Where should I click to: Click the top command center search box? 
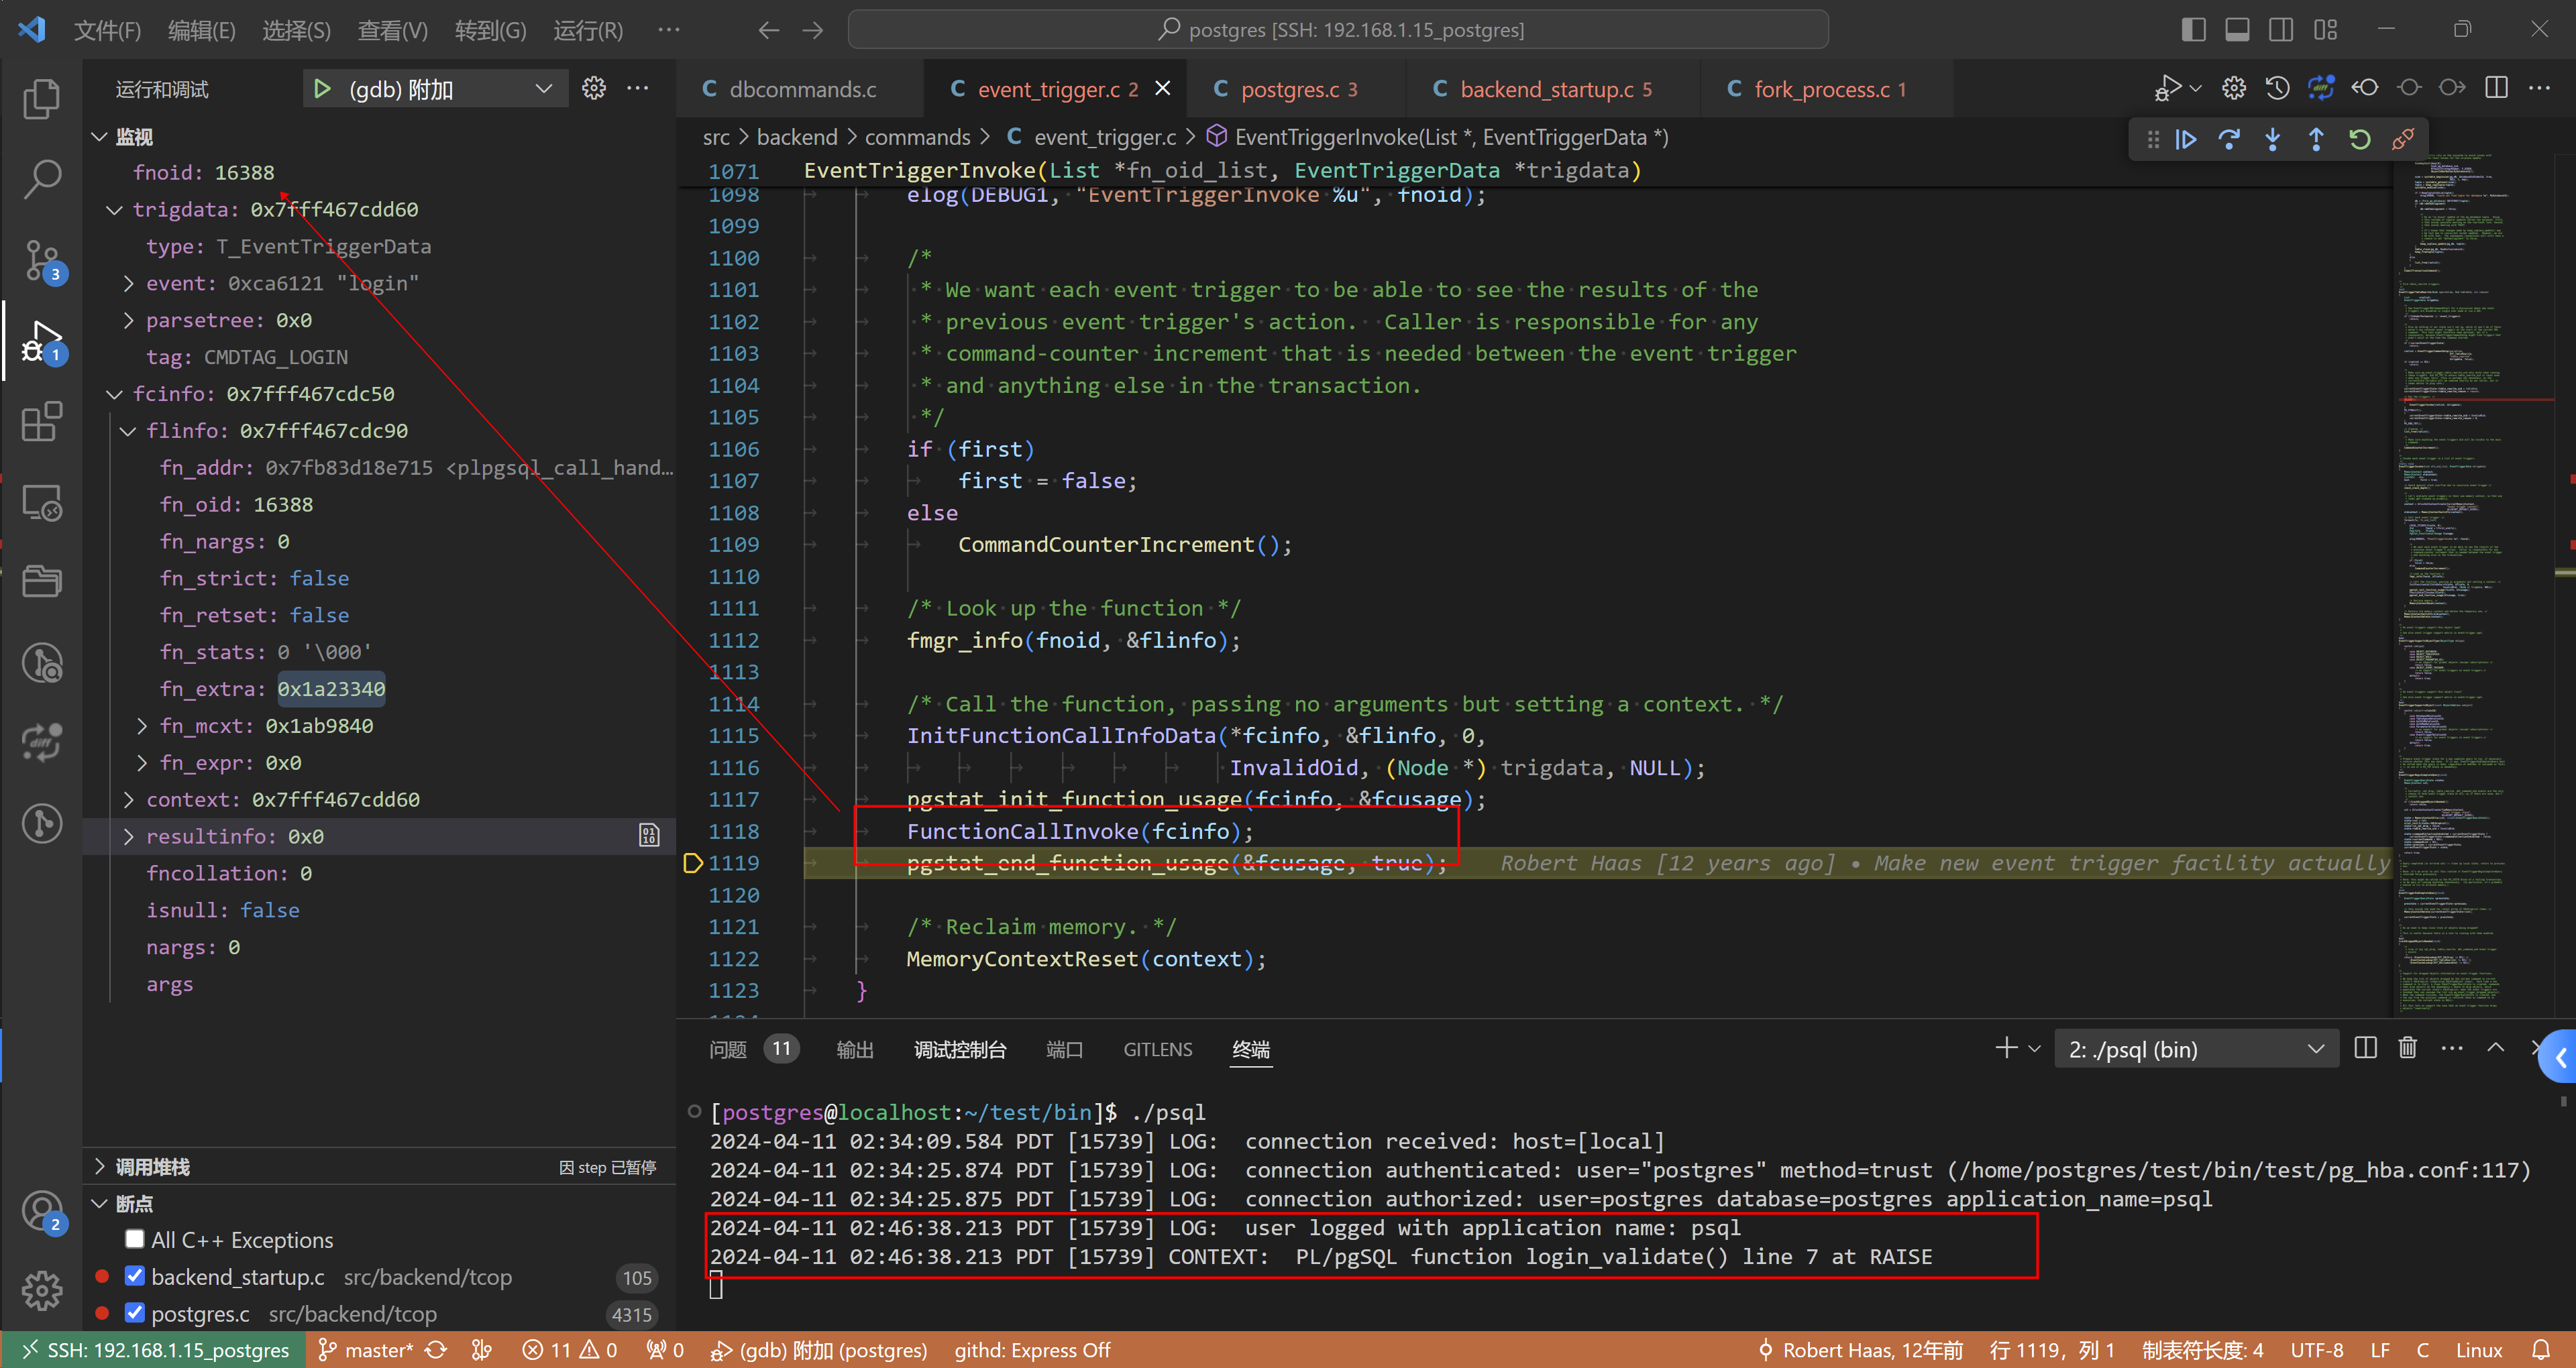pyautogui.click(x=1337, y=29)
